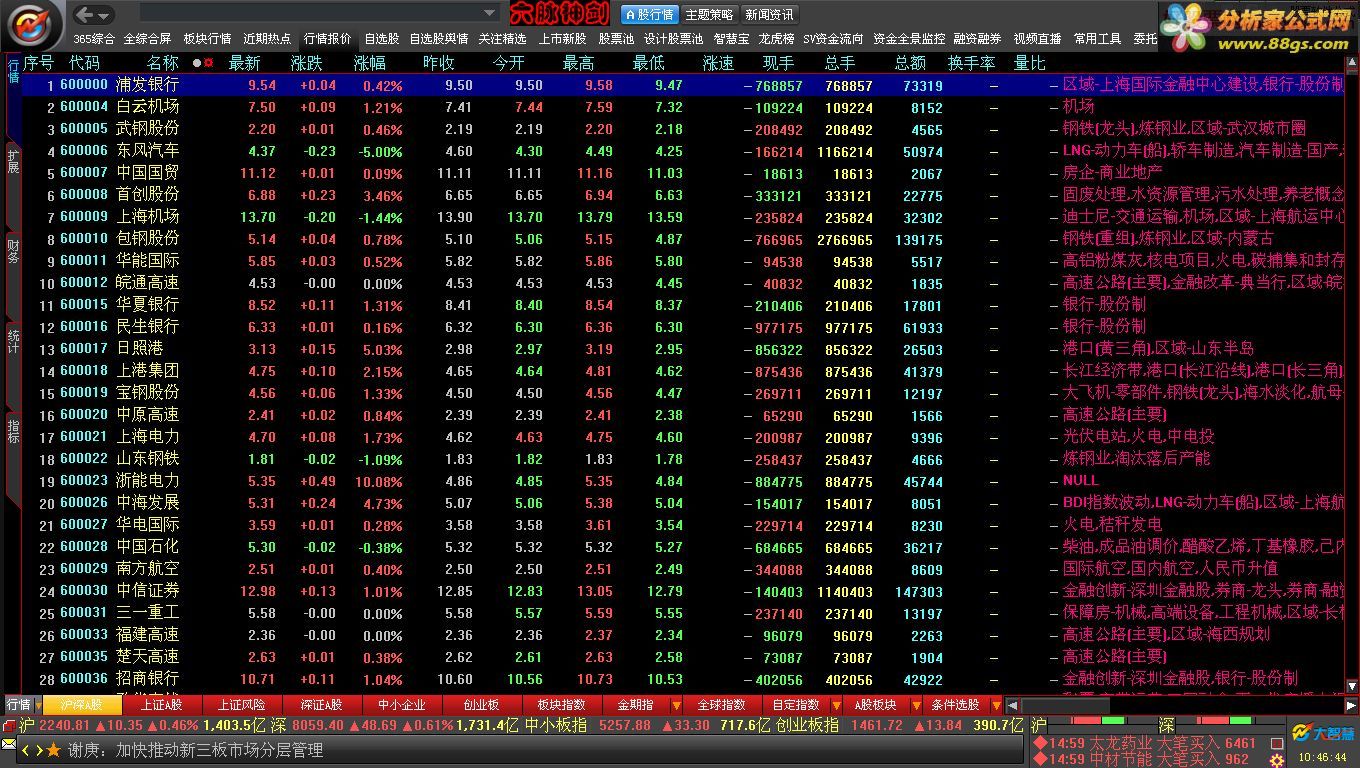Click into the top stock search field

[x=310, y=14]
